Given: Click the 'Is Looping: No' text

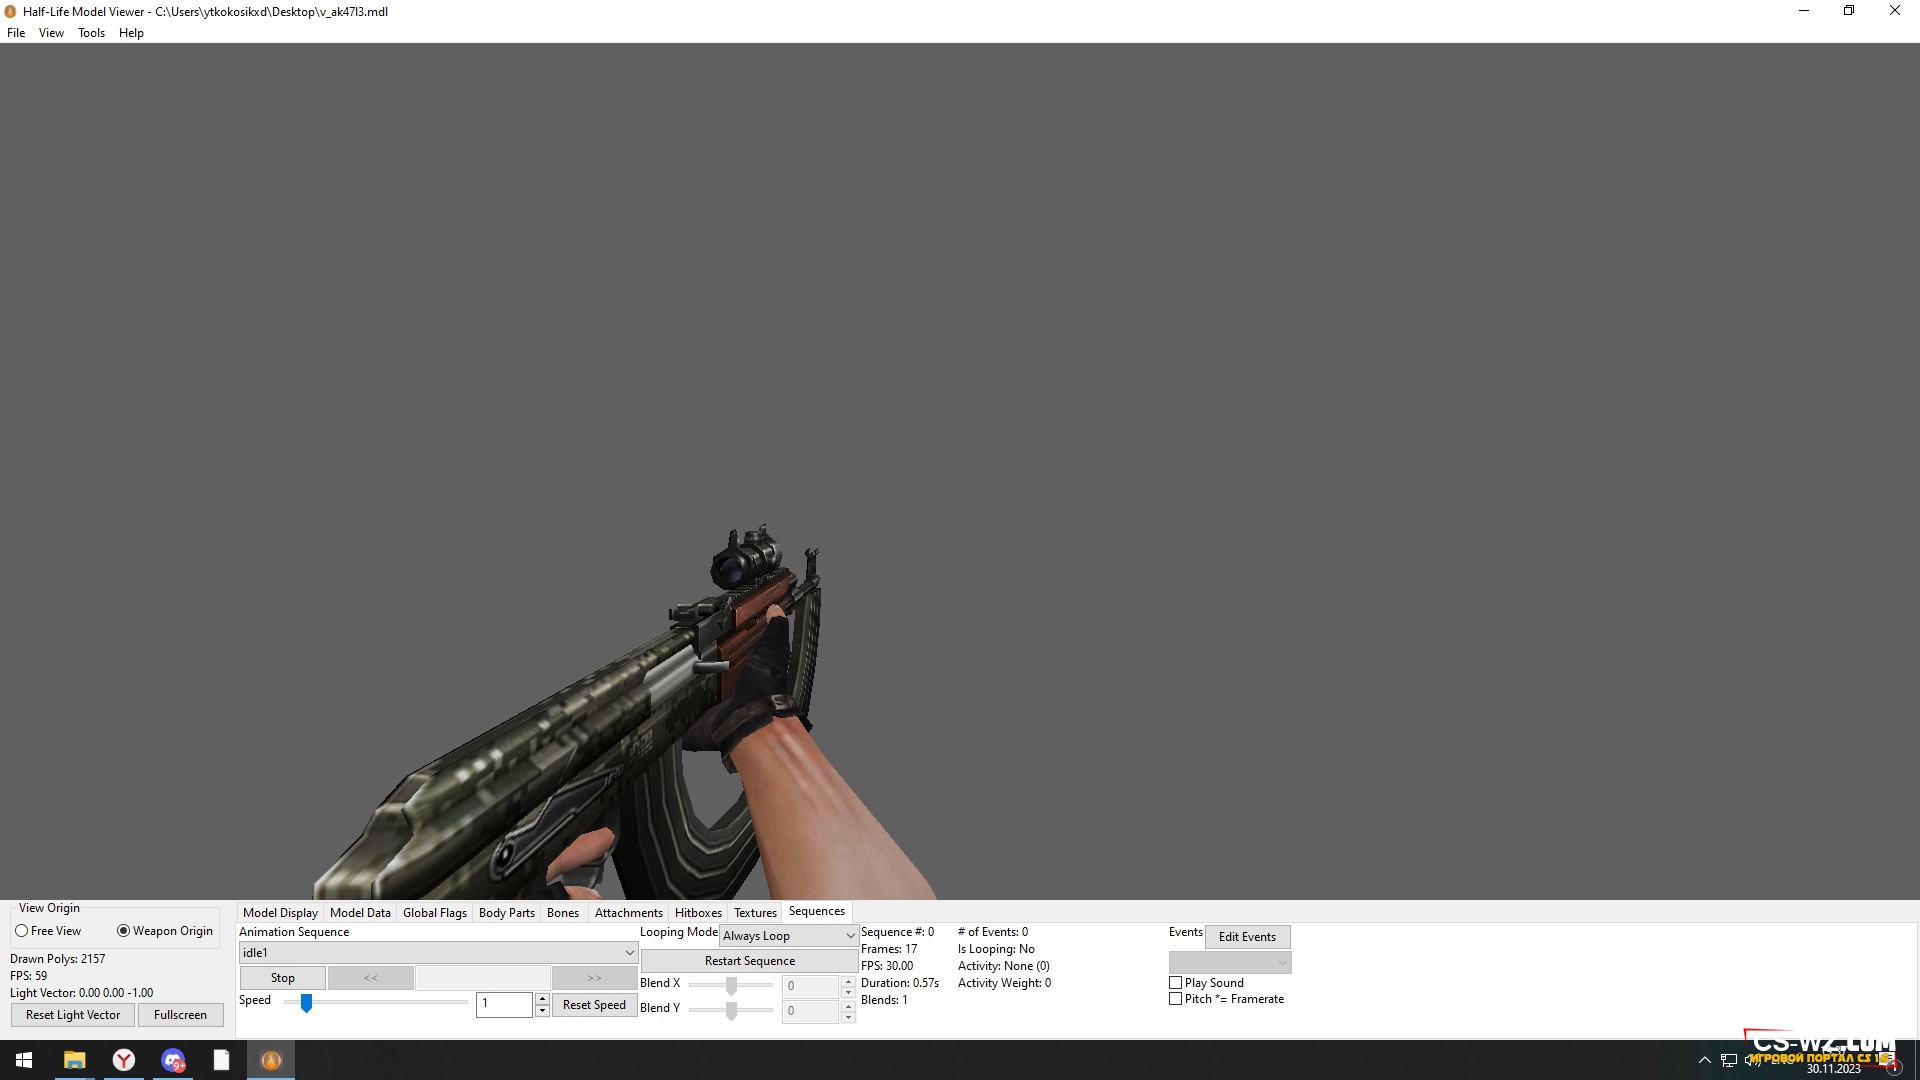Looking at the screenshot, I should point(996,949).
